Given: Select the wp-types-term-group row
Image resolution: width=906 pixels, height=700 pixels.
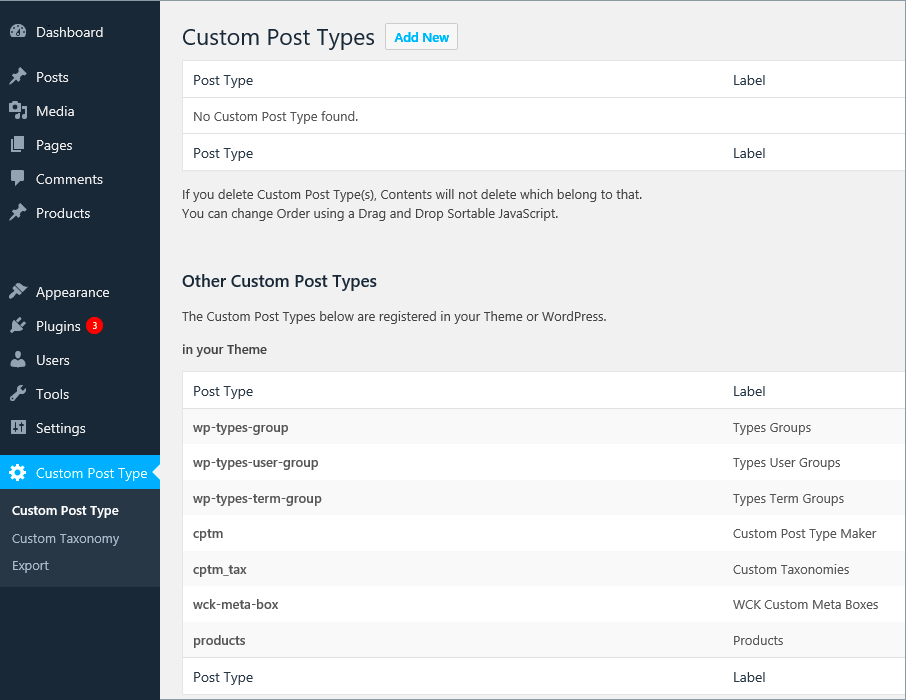Looking at the screenshot, I should click(x=544, y=498).
